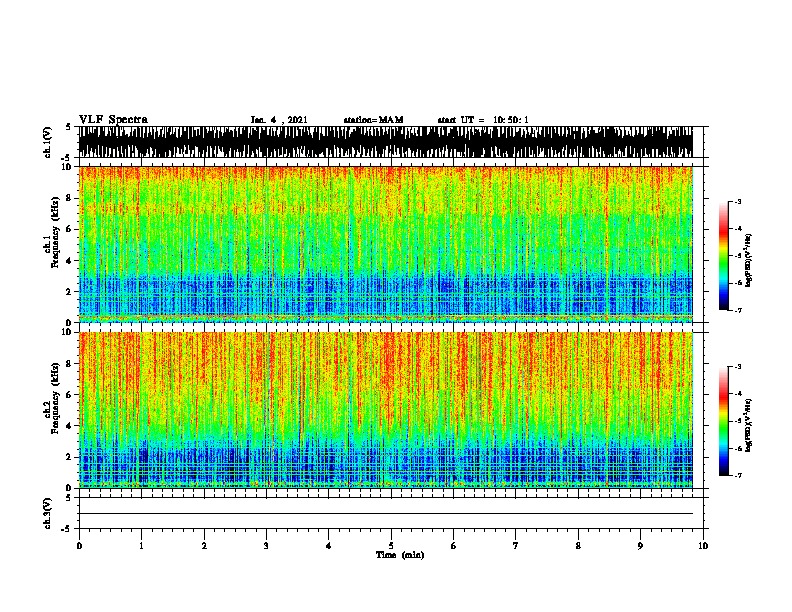This screenshot has width=792, height=612.
Task: Click the ch.1 color scale bar
Action: point(724,256)
